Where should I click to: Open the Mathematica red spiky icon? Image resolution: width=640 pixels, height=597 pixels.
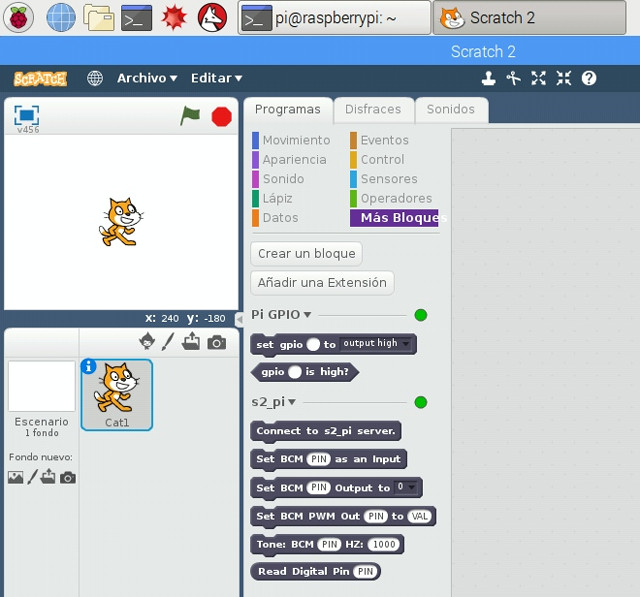click(174, 18)
